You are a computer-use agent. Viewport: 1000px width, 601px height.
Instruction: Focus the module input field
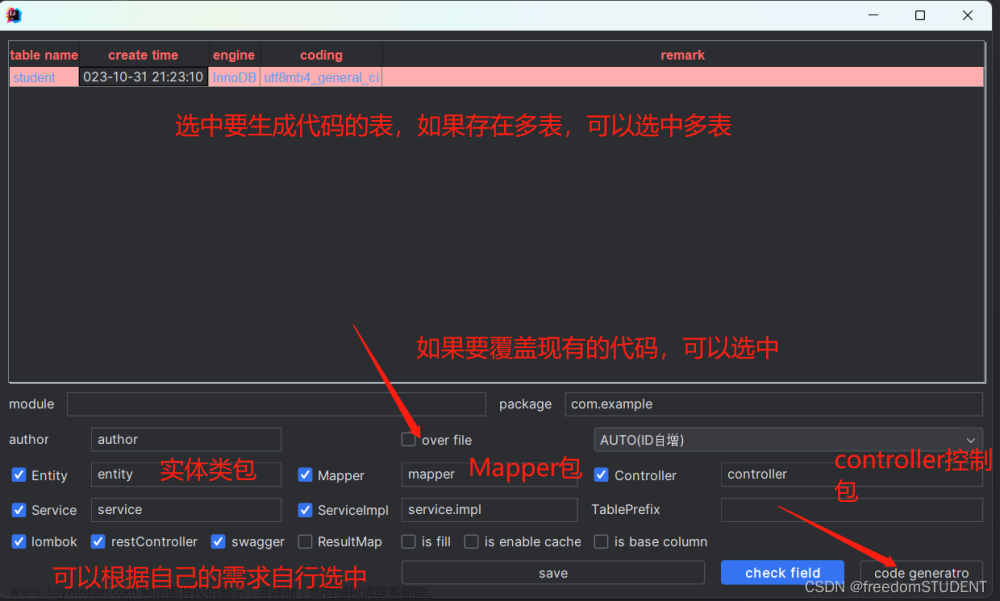[x=276, y=404]
